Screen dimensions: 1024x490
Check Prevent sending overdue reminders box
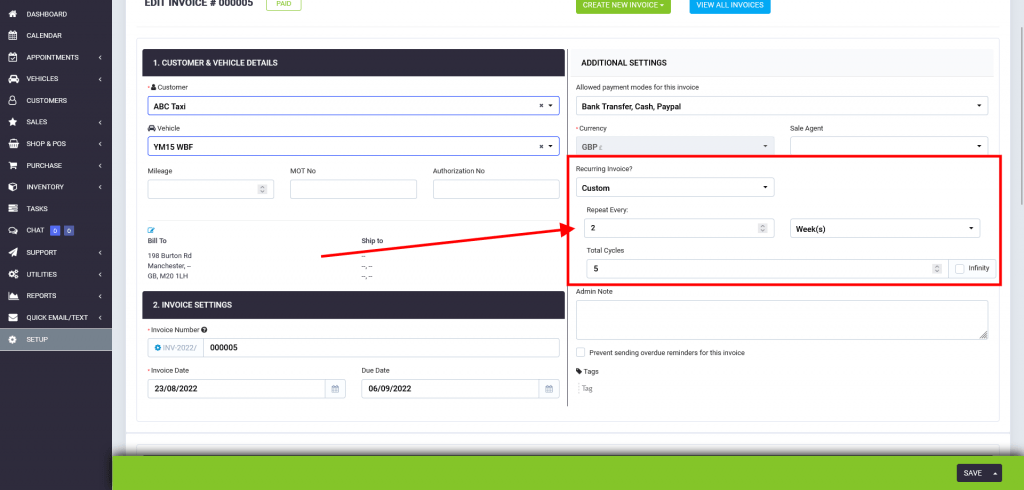tap(581, 352)
